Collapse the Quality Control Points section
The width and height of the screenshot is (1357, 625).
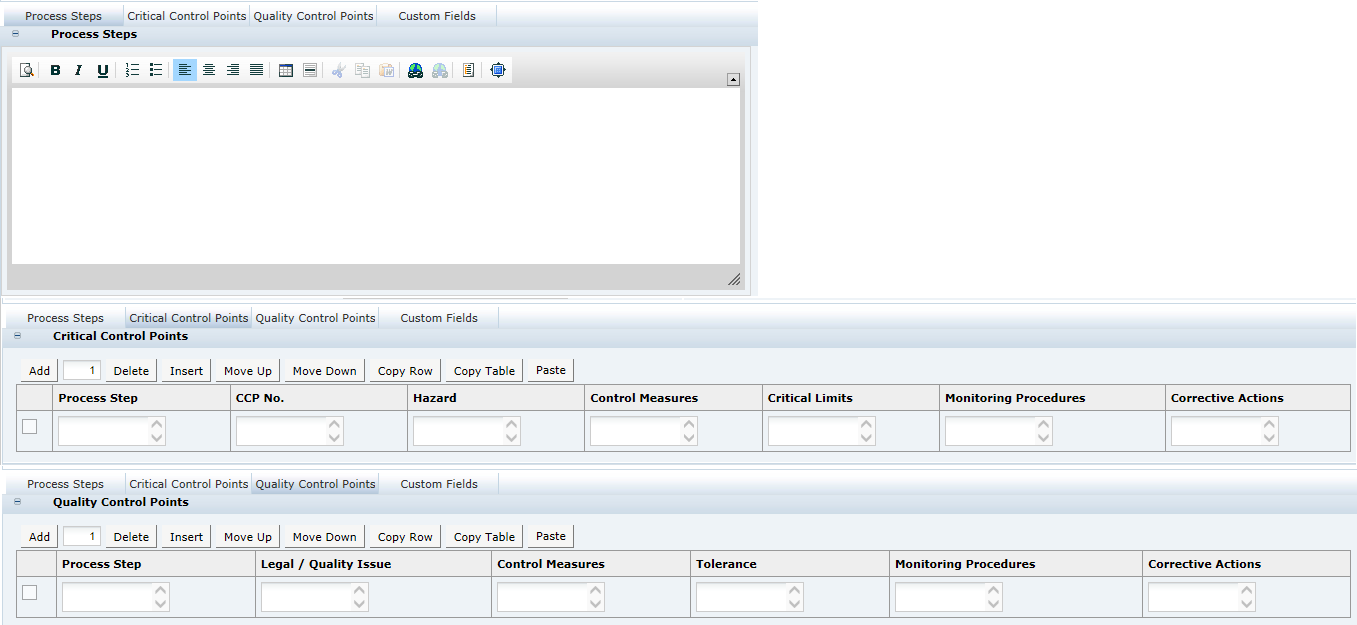pyautogui.click(x=16, y=501)
